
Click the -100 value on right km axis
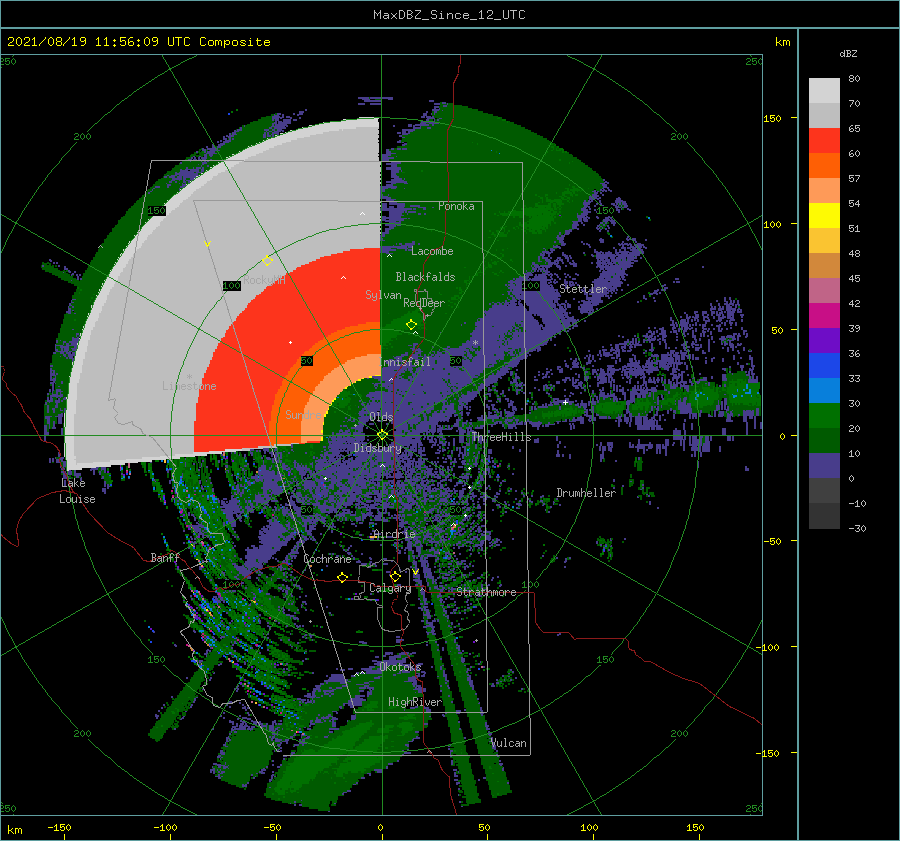pos(770,647)
